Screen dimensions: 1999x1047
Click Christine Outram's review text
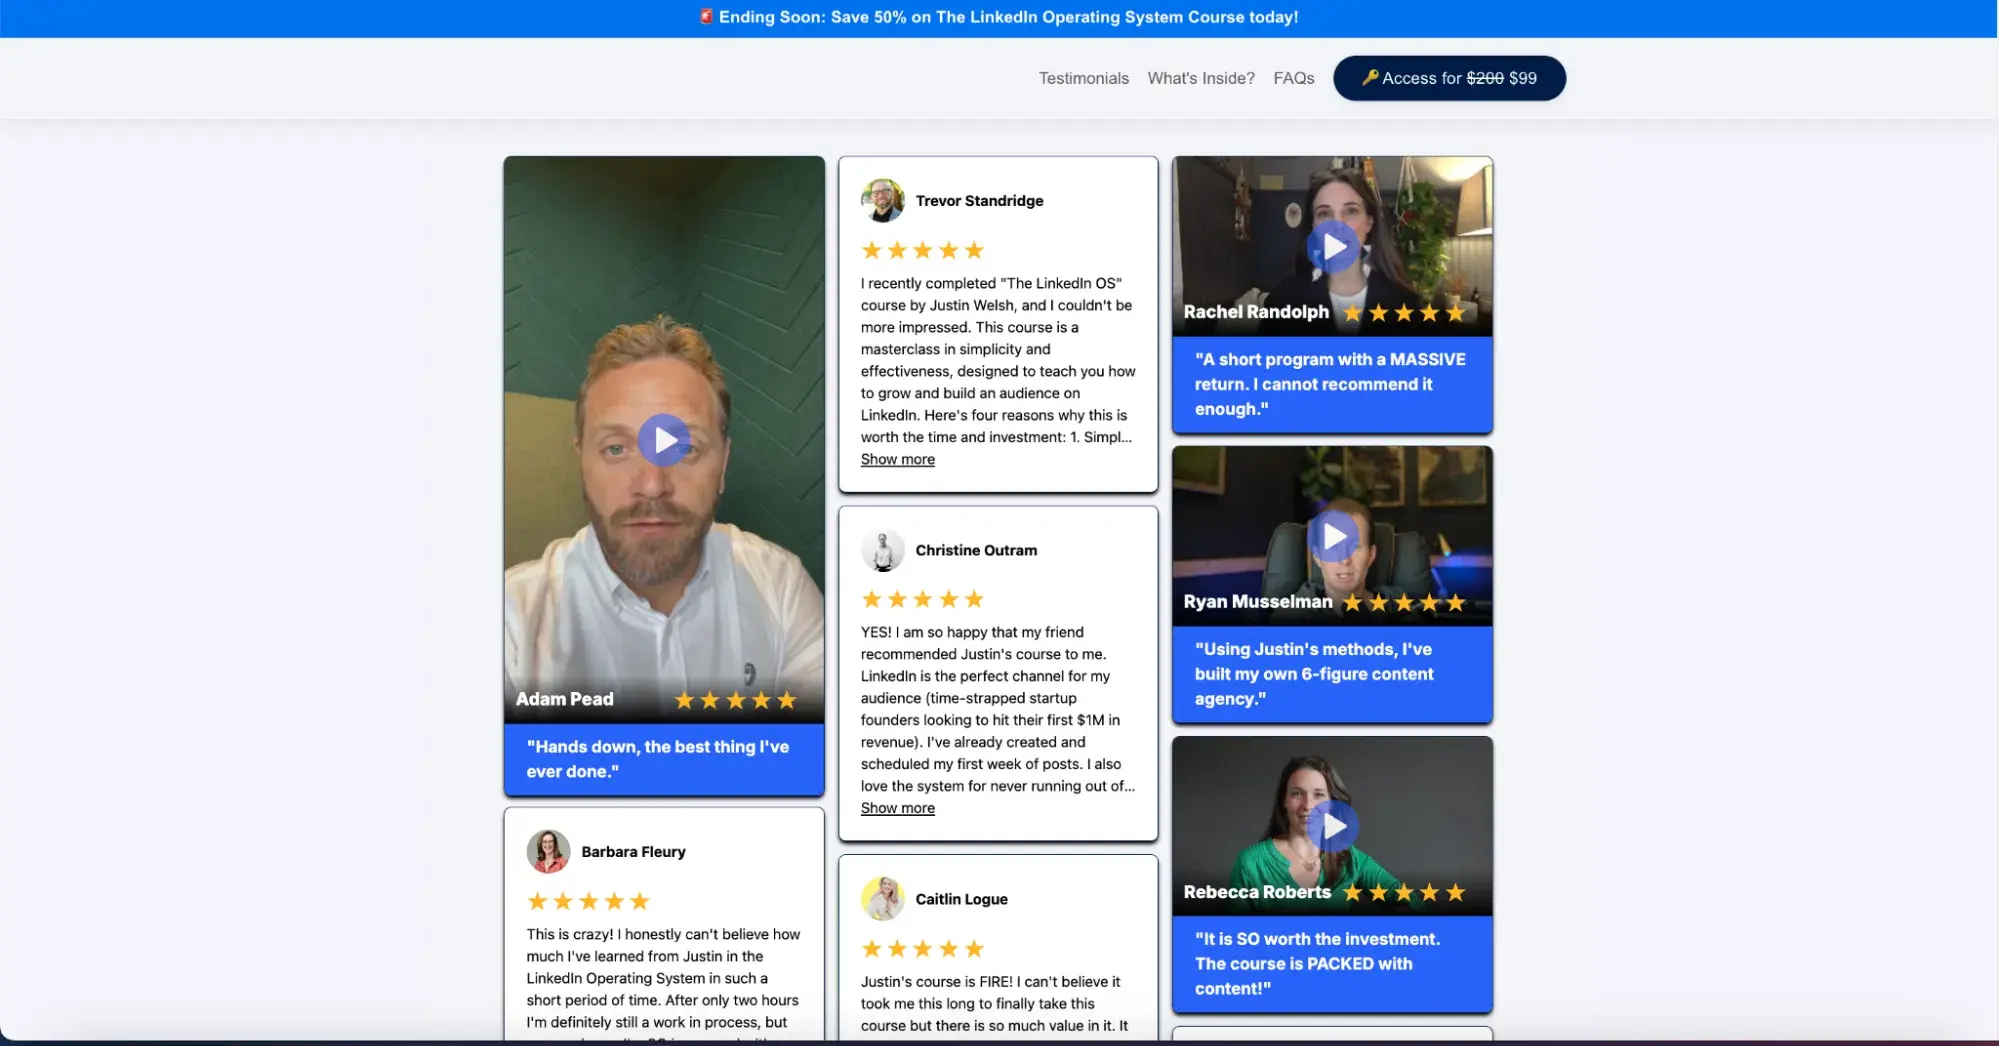click(998, 710)
